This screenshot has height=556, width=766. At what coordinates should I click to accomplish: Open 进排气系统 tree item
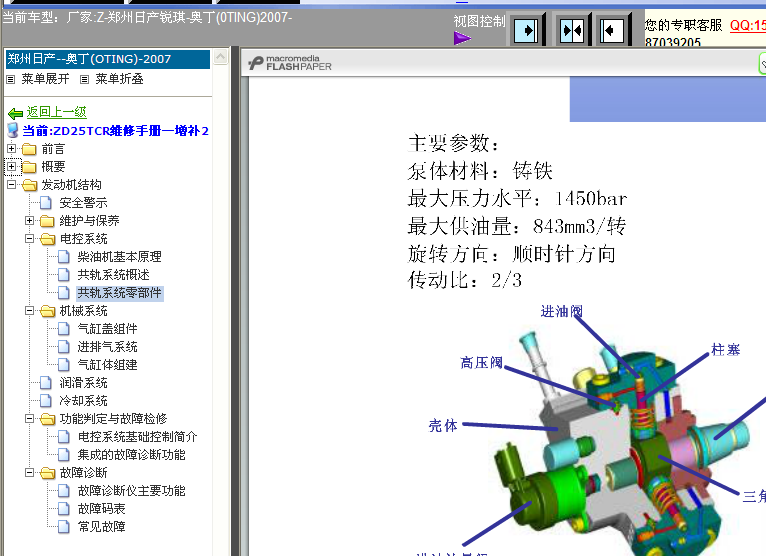pyautogui.click(x=107, y=347)
